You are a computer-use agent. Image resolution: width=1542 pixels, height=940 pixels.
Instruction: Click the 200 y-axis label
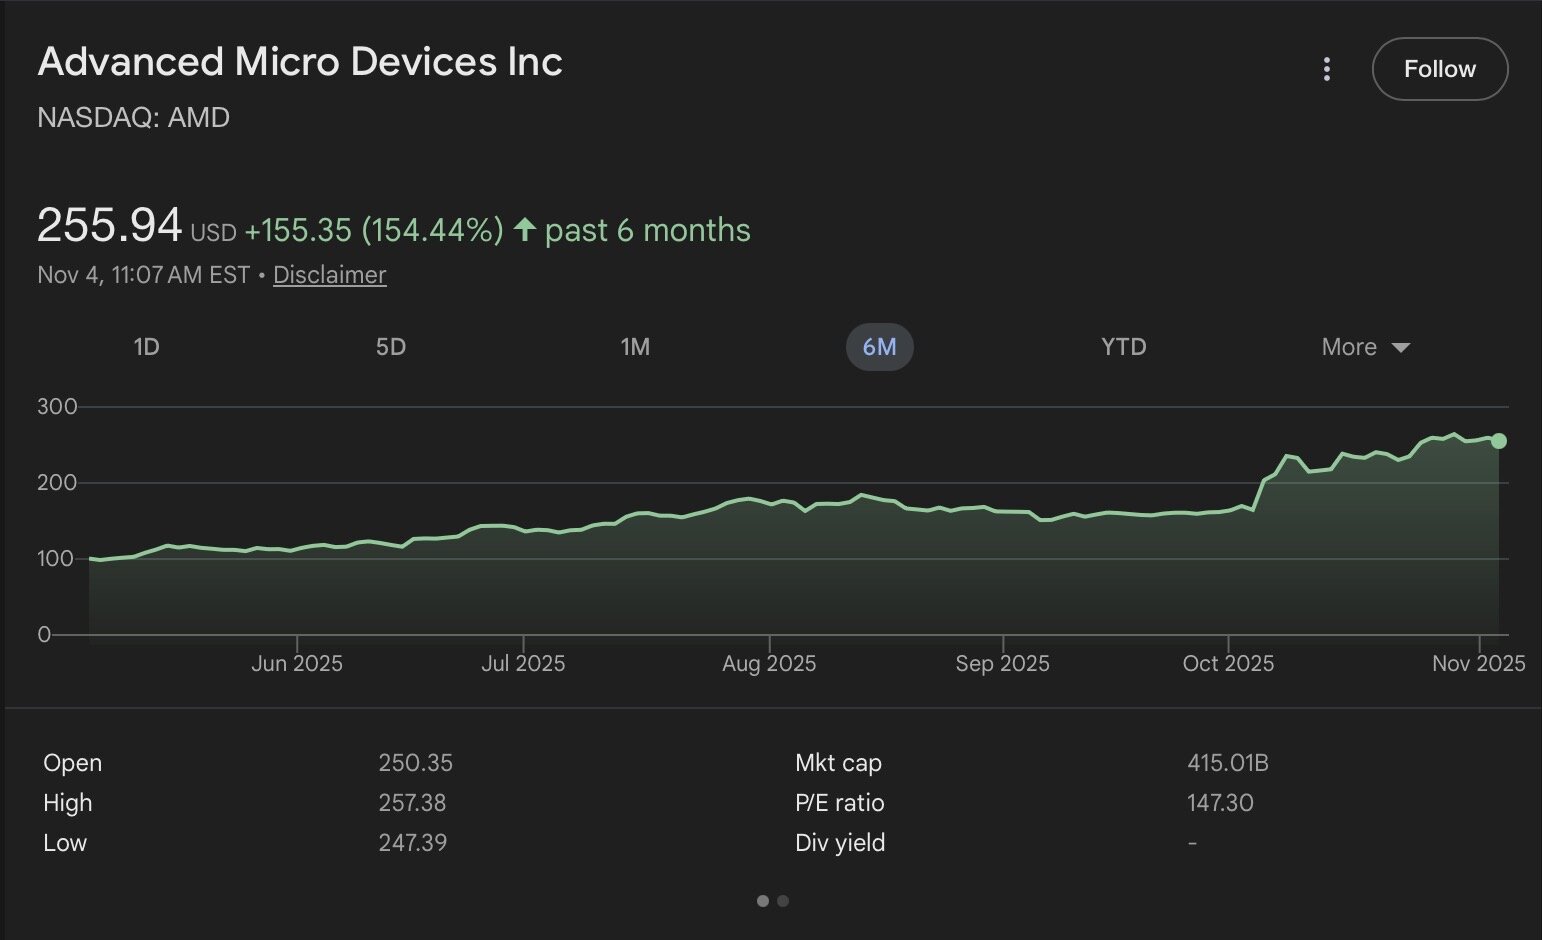[57, 482]
